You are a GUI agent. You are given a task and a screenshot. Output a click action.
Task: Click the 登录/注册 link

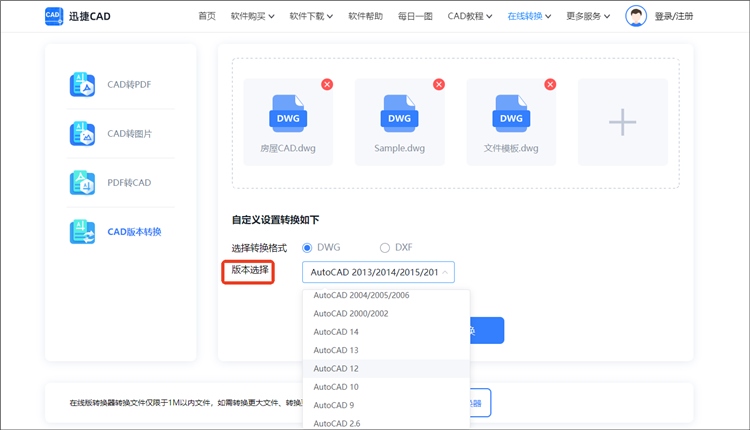tap(673, 16)
